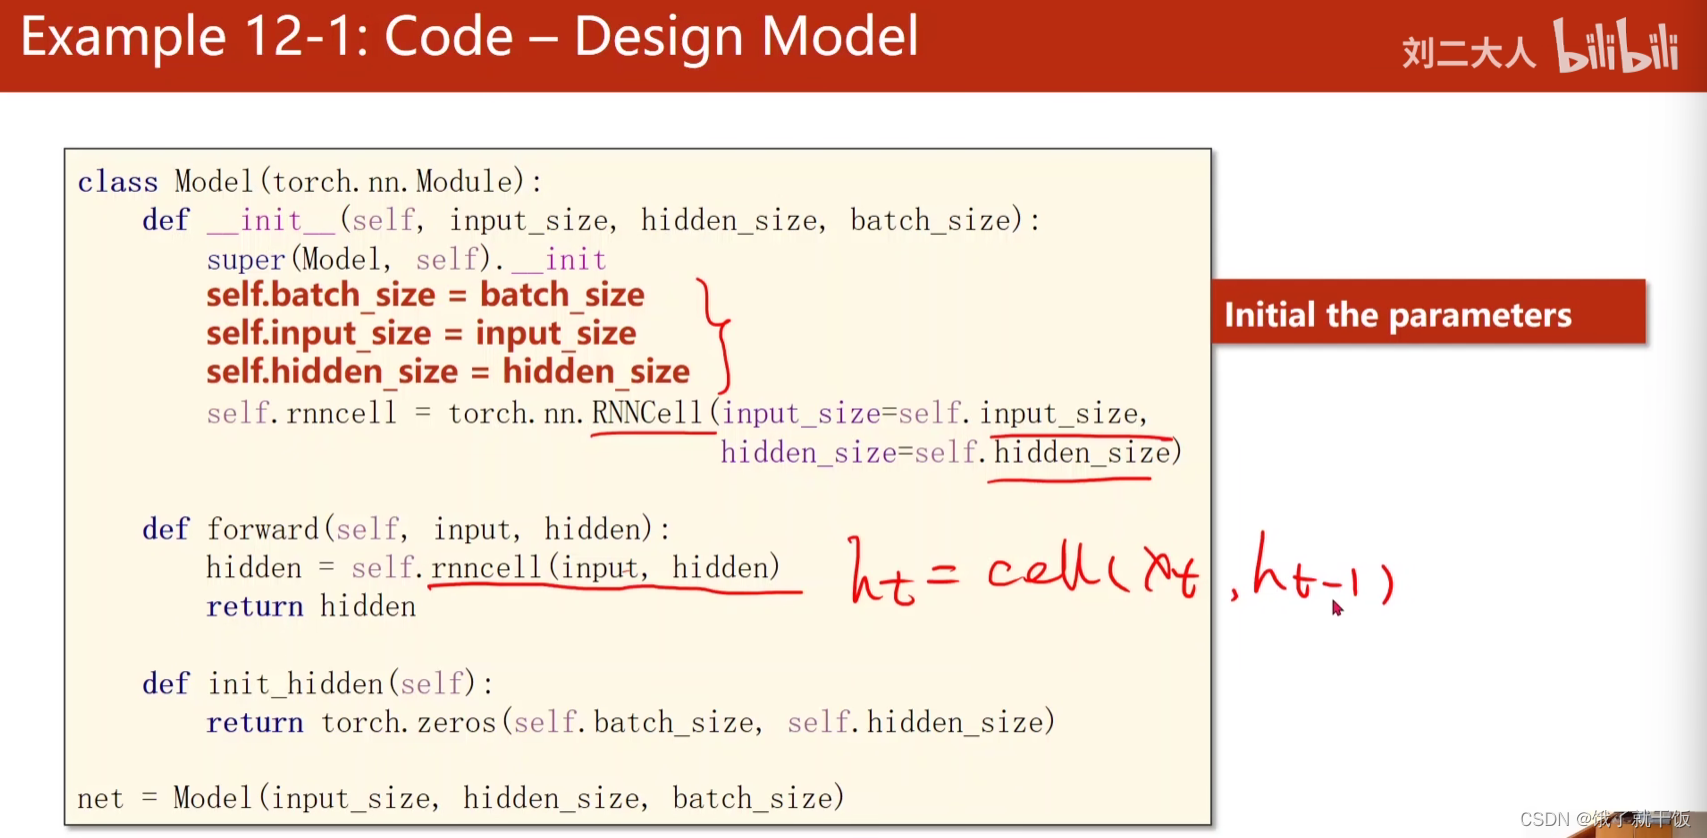Click the 'return hidden' line
The width and height of the screenshot is (1707, 838).
[x=311, y=607]
